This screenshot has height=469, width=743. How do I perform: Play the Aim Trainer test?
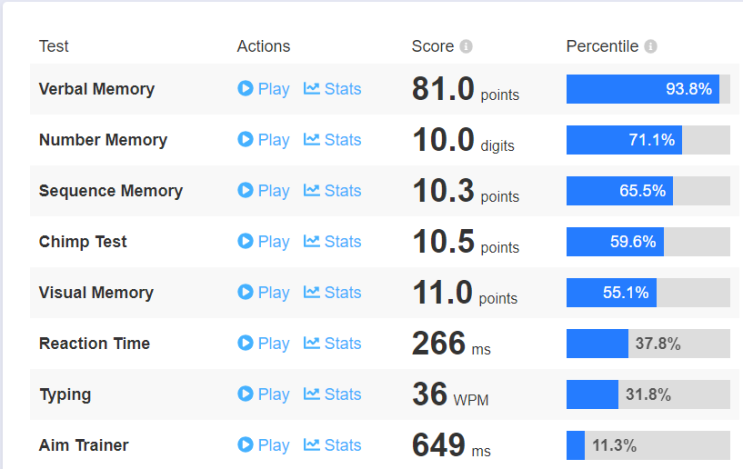click(x=264, y=446)
